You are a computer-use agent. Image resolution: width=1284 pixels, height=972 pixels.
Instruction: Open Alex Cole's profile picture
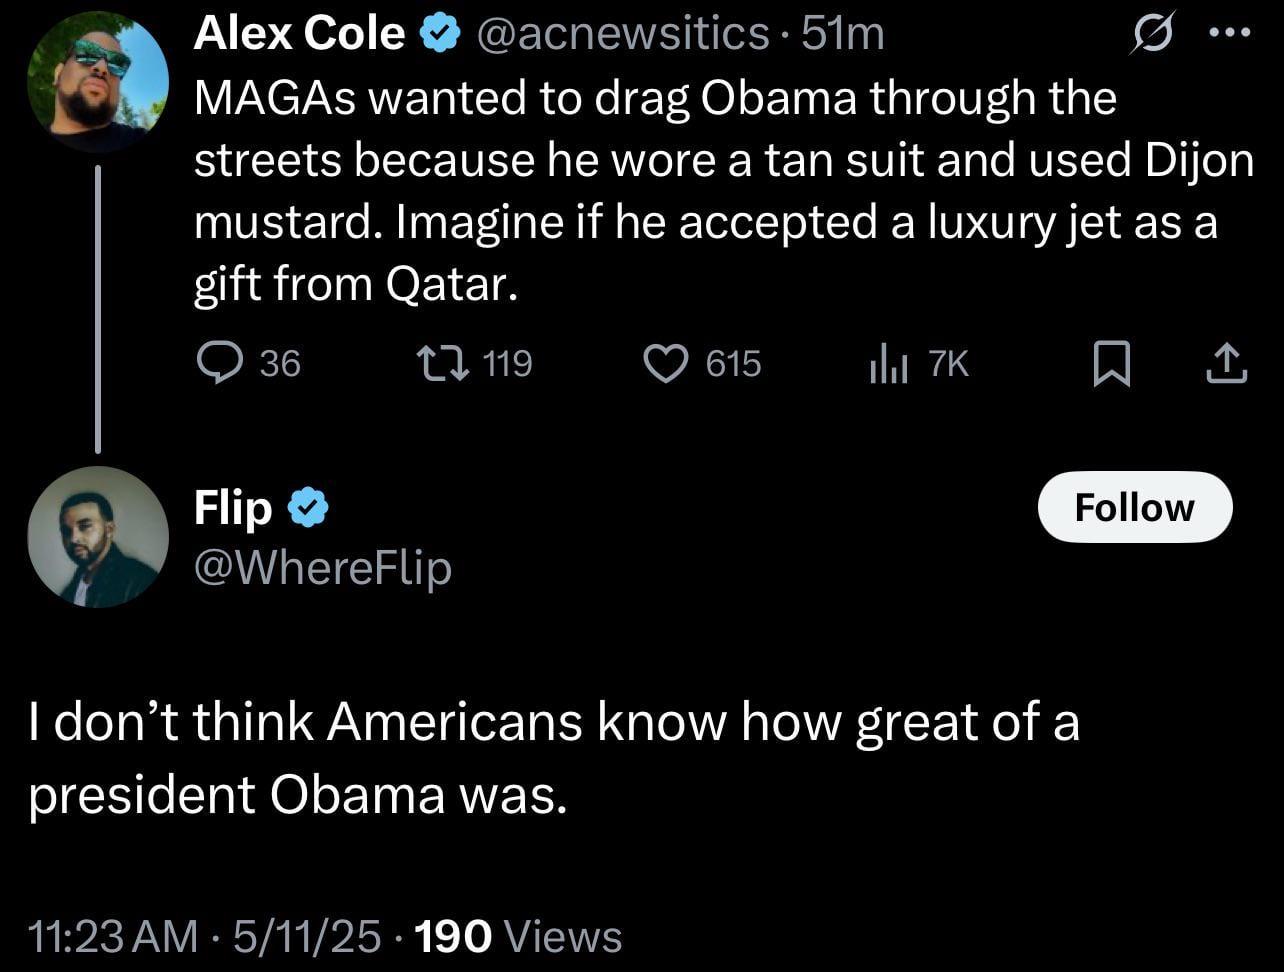(x=98, y=82)
